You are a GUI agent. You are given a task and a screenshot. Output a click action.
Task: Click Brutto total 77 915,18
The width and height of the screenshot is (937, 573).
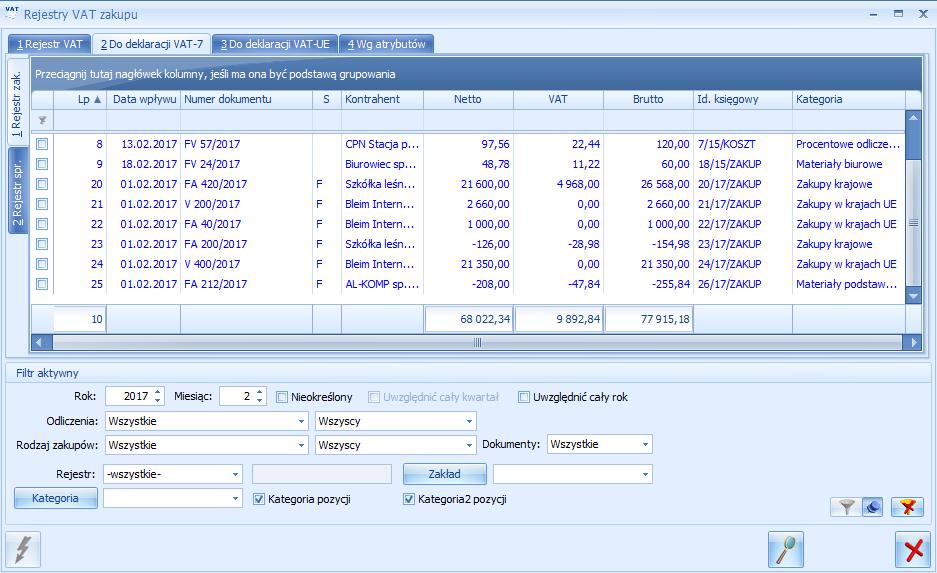tap(649, 319)
